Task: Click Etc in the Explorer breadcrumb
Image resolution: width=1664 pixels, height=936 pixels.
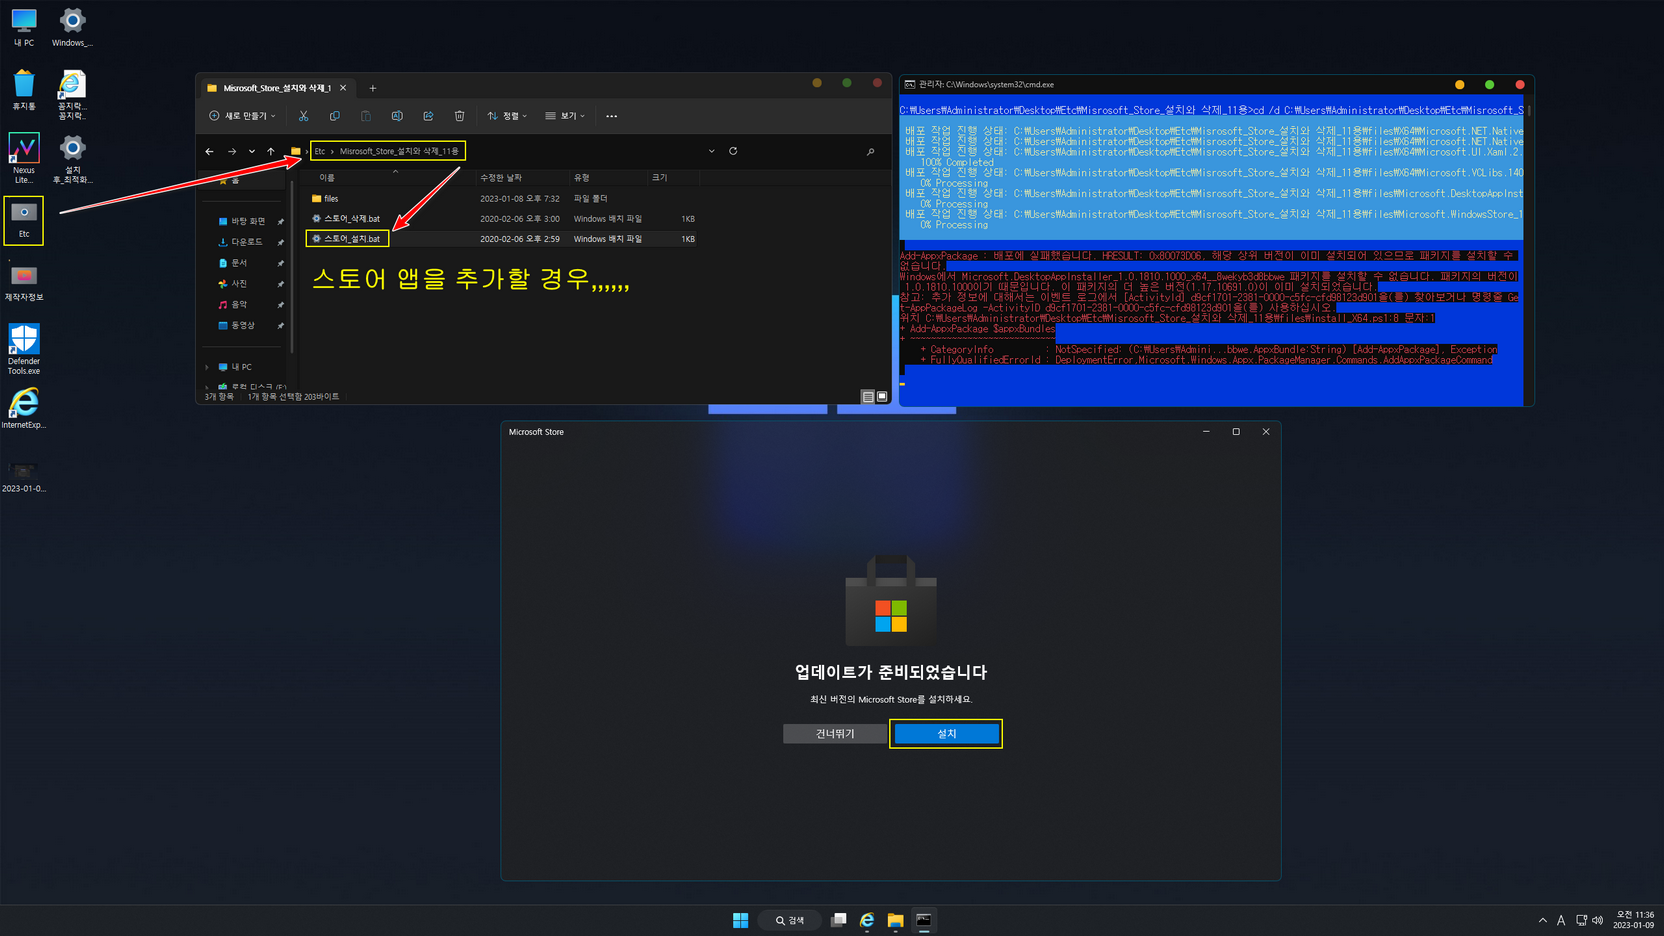Action: (x=320, y=151)
